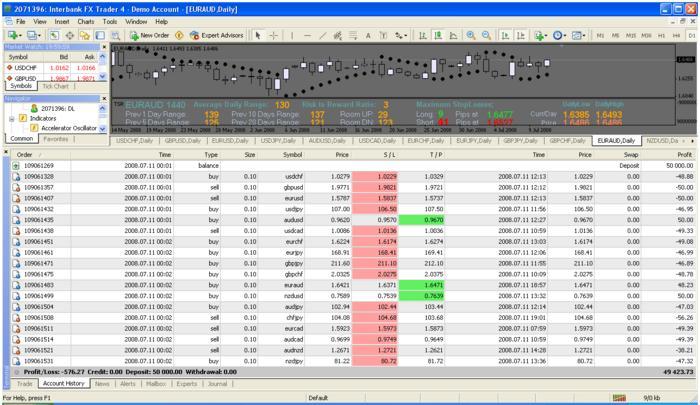700x405 pixels.
Task: Select the USDCHF row in Market Watch
Action: pyautogui.click(x=51, y=68)
